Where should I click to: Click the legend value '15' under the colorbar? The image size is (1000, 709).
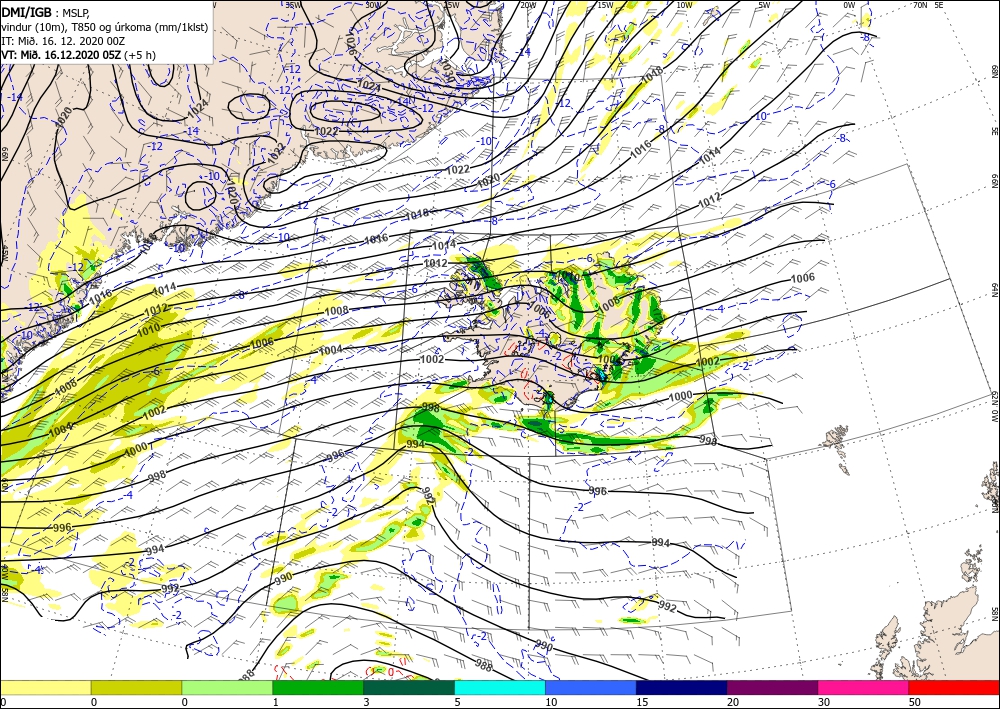[x=642, y=702]
